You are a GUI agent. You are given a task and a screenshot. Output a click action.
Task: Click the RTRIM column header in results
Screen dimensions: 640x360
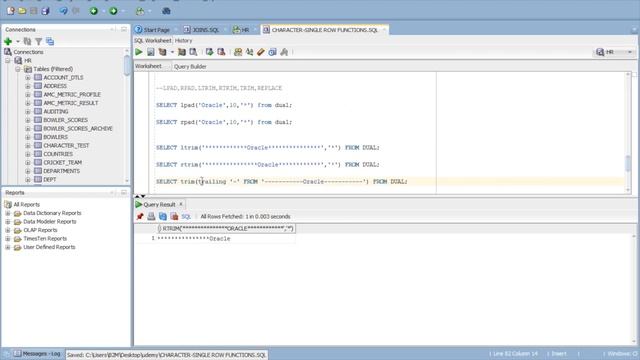click(x=226, y=229)
